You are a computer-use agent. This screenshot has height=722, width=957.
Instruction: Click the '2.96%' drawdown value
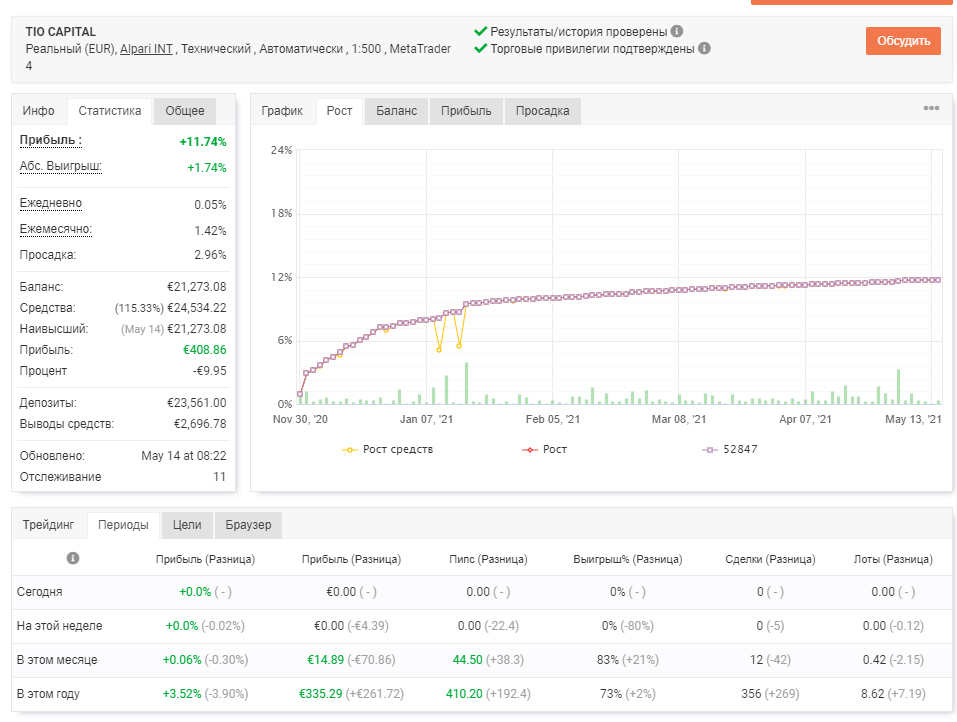[210, 255]
